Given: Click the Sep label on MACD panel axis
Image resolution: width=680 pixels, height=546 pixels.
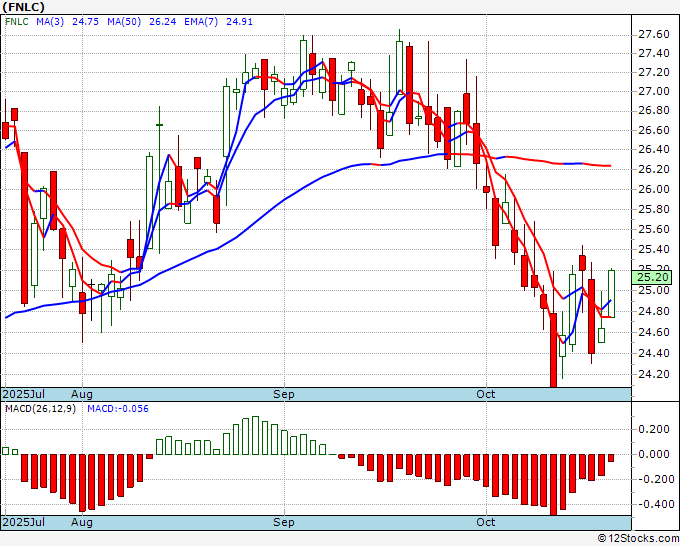Looking at the screenshot, I should 284,522.
